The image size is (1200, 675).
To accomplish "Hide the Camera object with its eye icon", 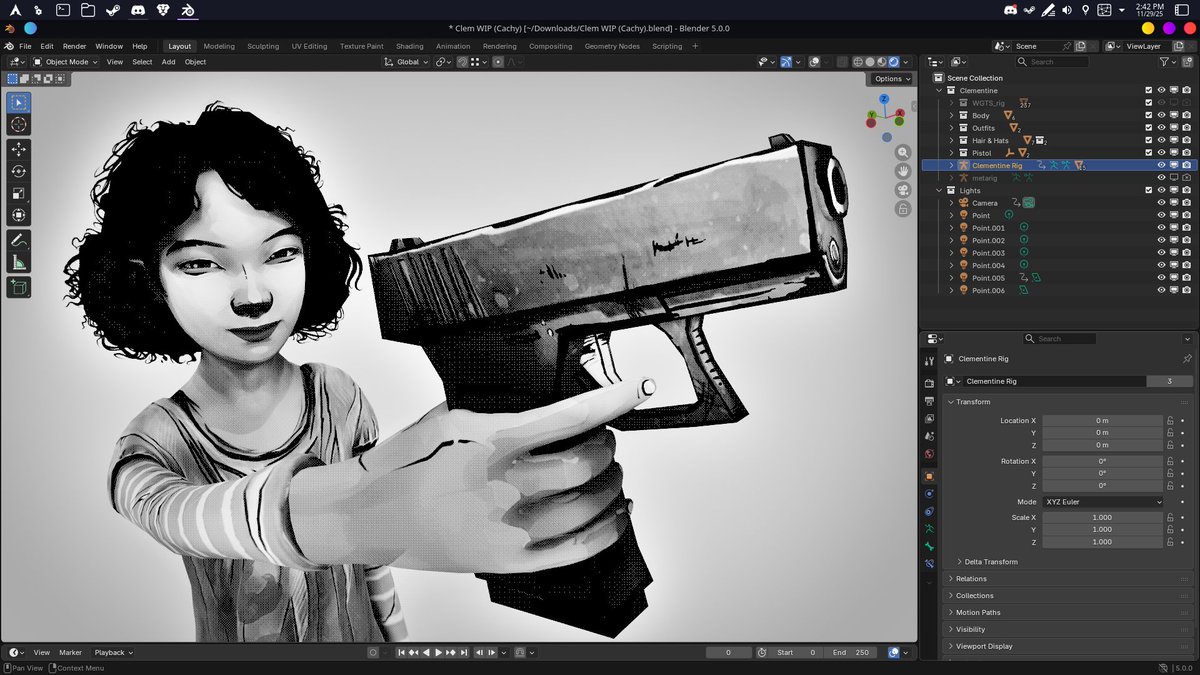I will click(x=1161, y=203).
